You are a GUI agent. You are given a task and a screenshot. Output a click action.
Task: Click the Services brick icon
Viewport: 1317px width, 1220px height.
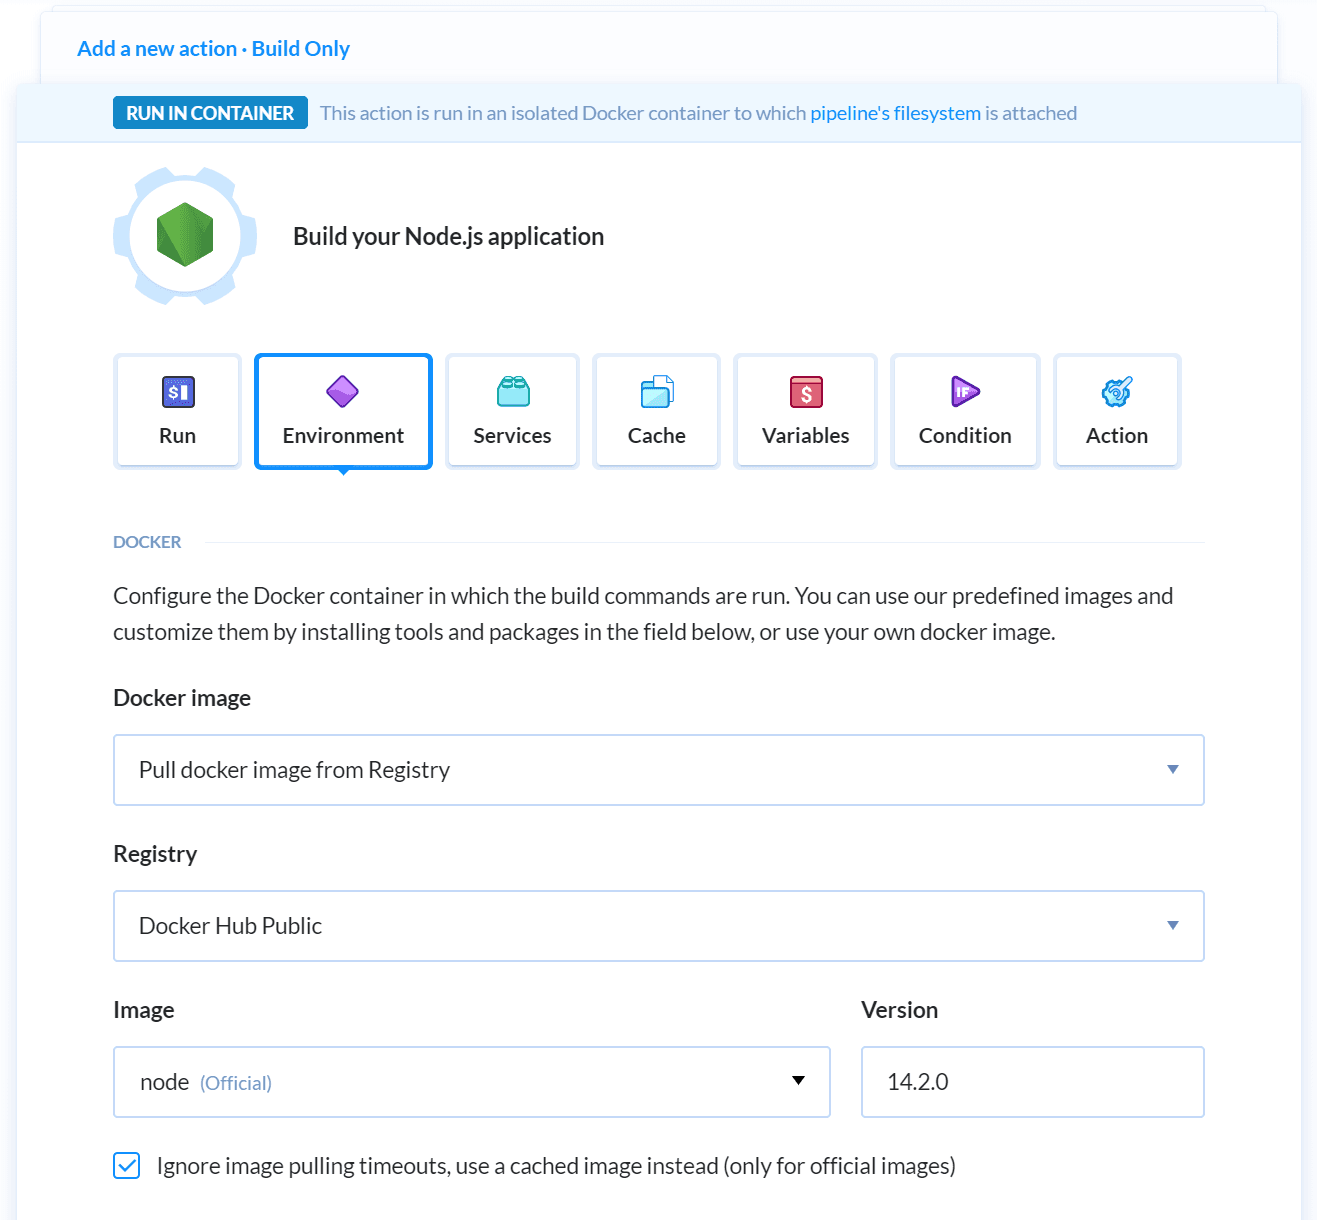click(x=513, y=391)
